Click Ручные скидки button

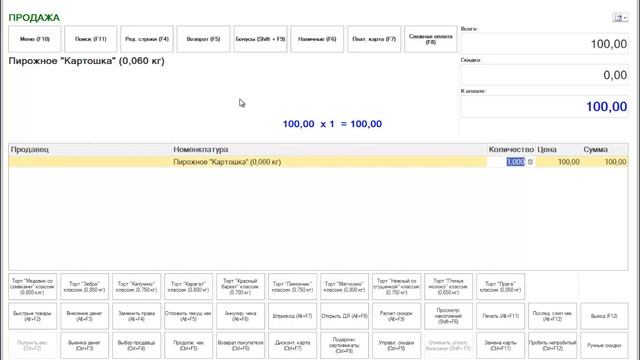[x=604, y=345]
